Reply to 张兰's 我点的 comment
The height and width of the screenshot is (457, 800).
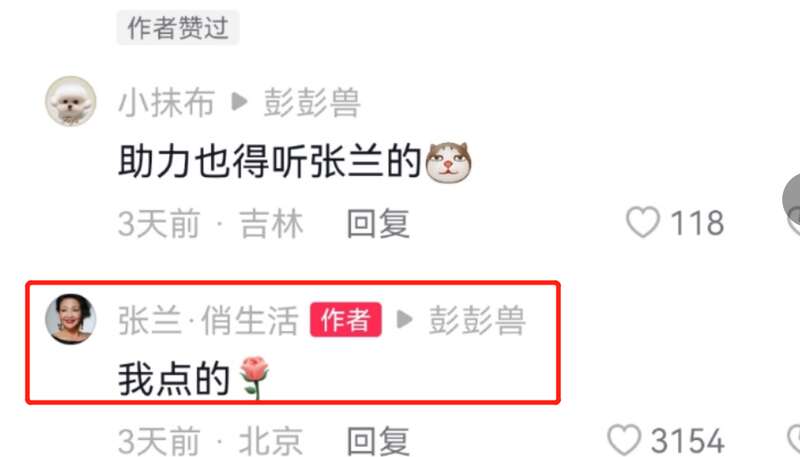tap(378, 441)
